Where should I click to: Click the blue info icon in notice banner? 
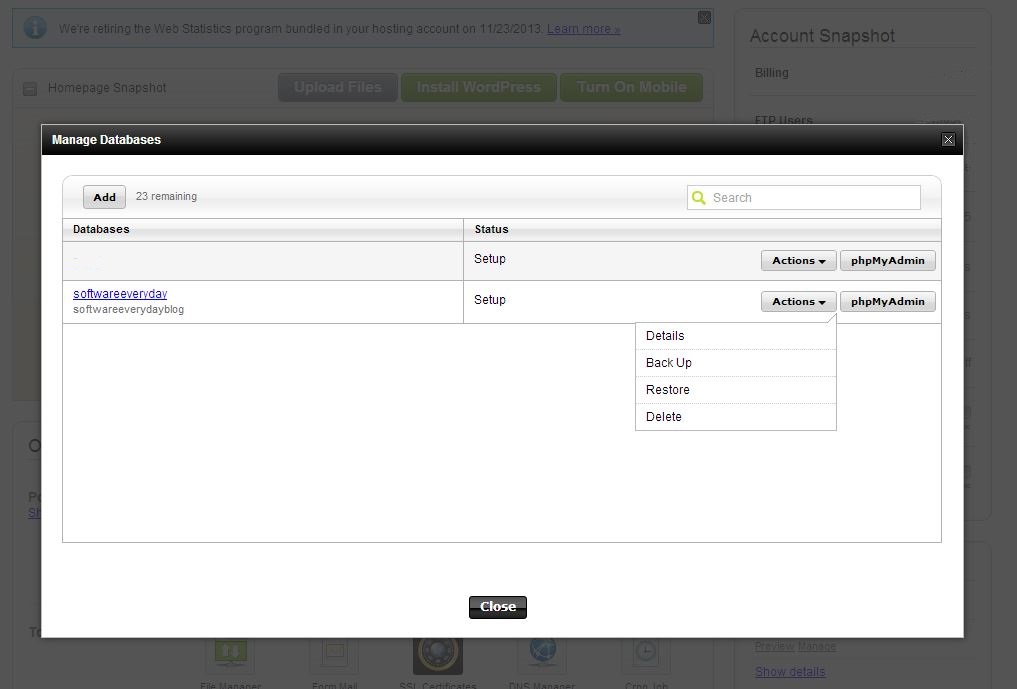(x=35, y=28)
